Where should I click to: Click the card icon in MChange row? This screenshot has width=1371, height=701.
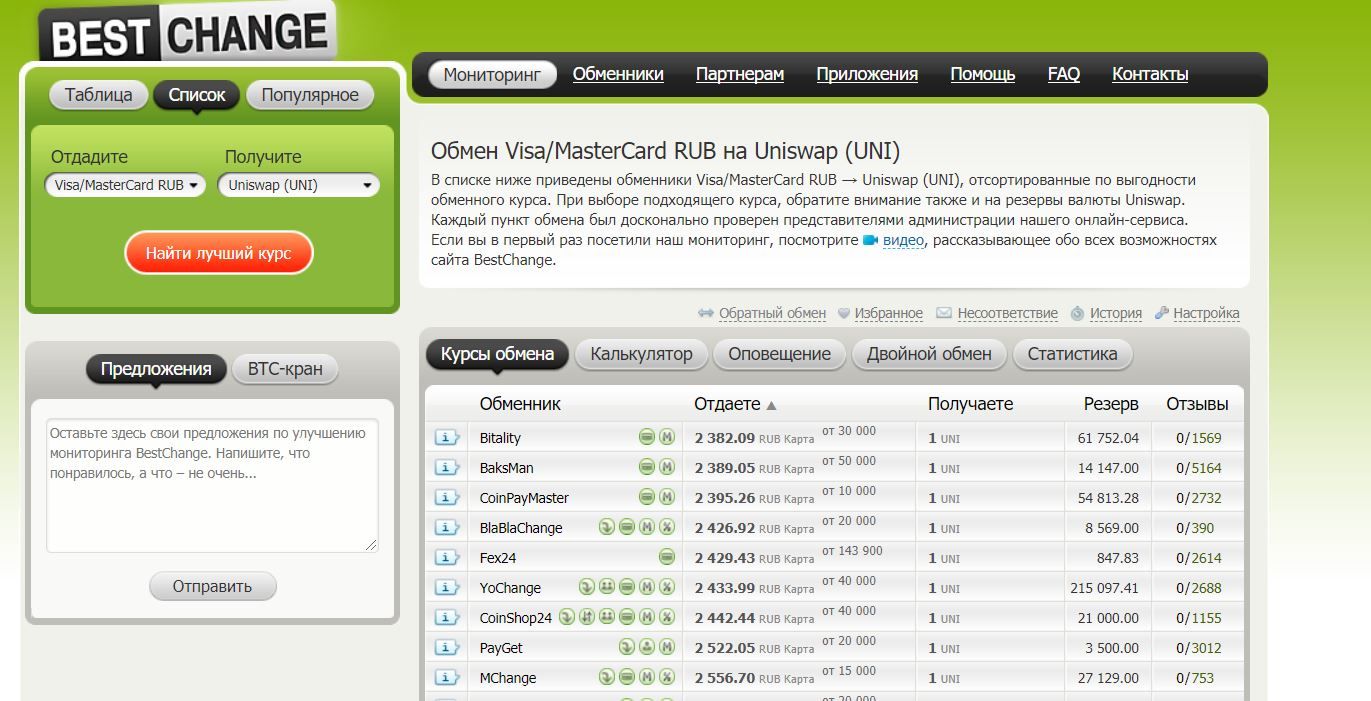pyautogui.click(x=627, y=677)
